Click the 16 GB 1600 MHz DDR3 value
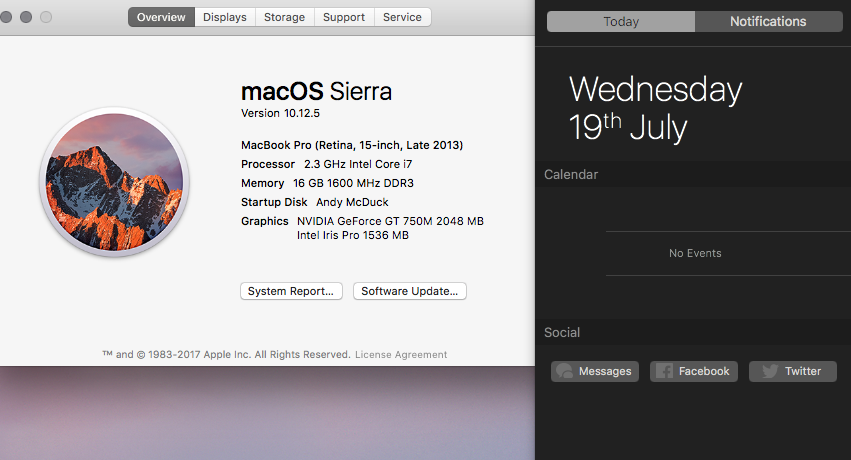The width and height of the screenshot is (851, 460). [x=353, y=183]
